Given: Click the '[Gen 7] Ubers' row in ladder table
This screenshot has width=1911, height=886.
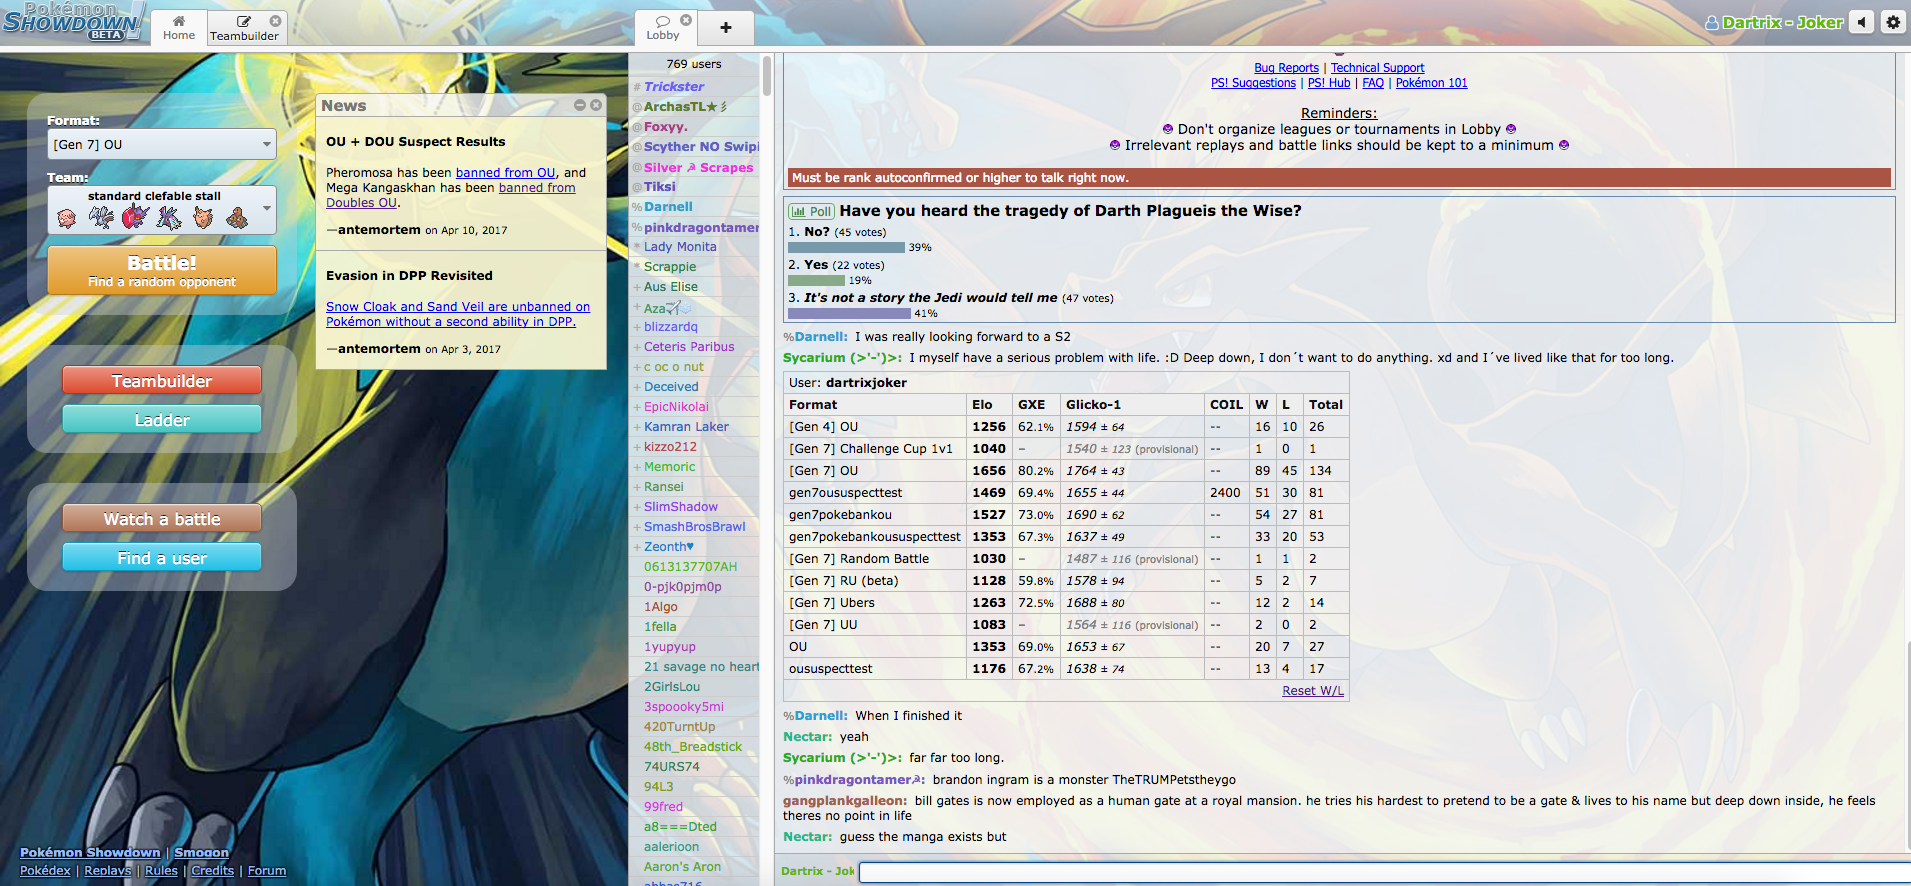Looking at the screenshot, I should click(x=1066, y=603).
